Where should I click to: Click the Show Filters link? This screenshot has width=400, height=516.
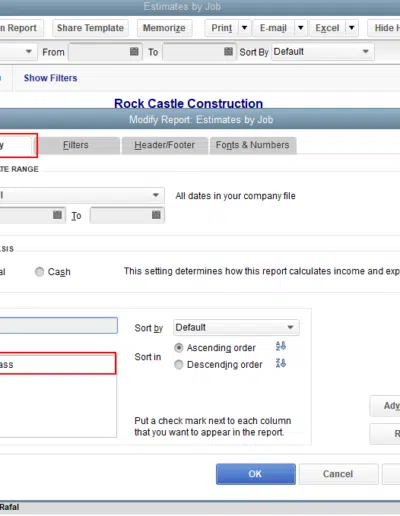(50, 78)
